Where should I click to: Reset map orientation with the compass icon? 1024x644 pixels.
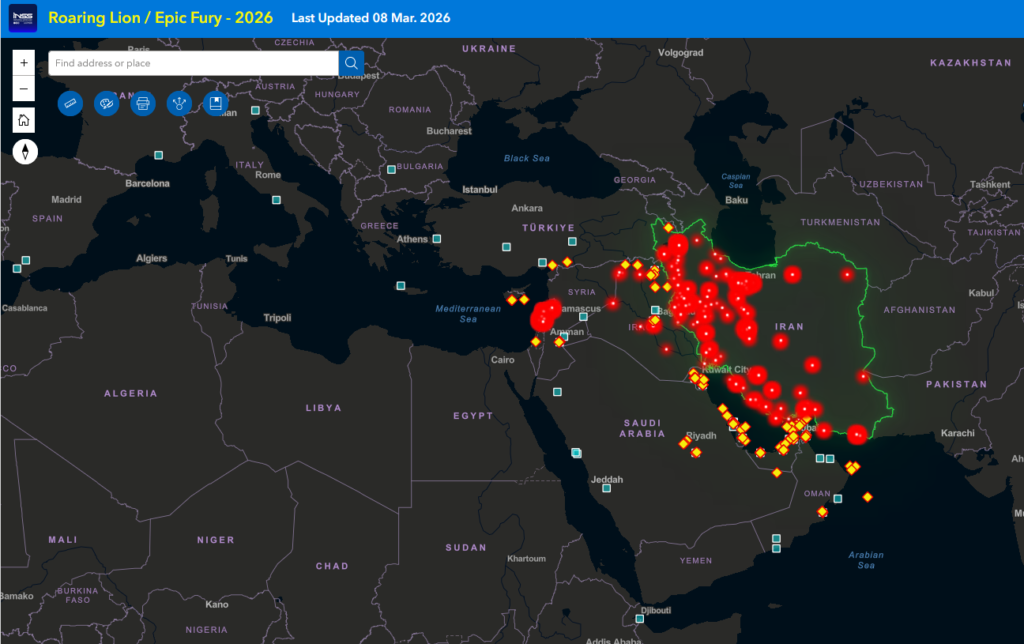click(x=25, y=152)
